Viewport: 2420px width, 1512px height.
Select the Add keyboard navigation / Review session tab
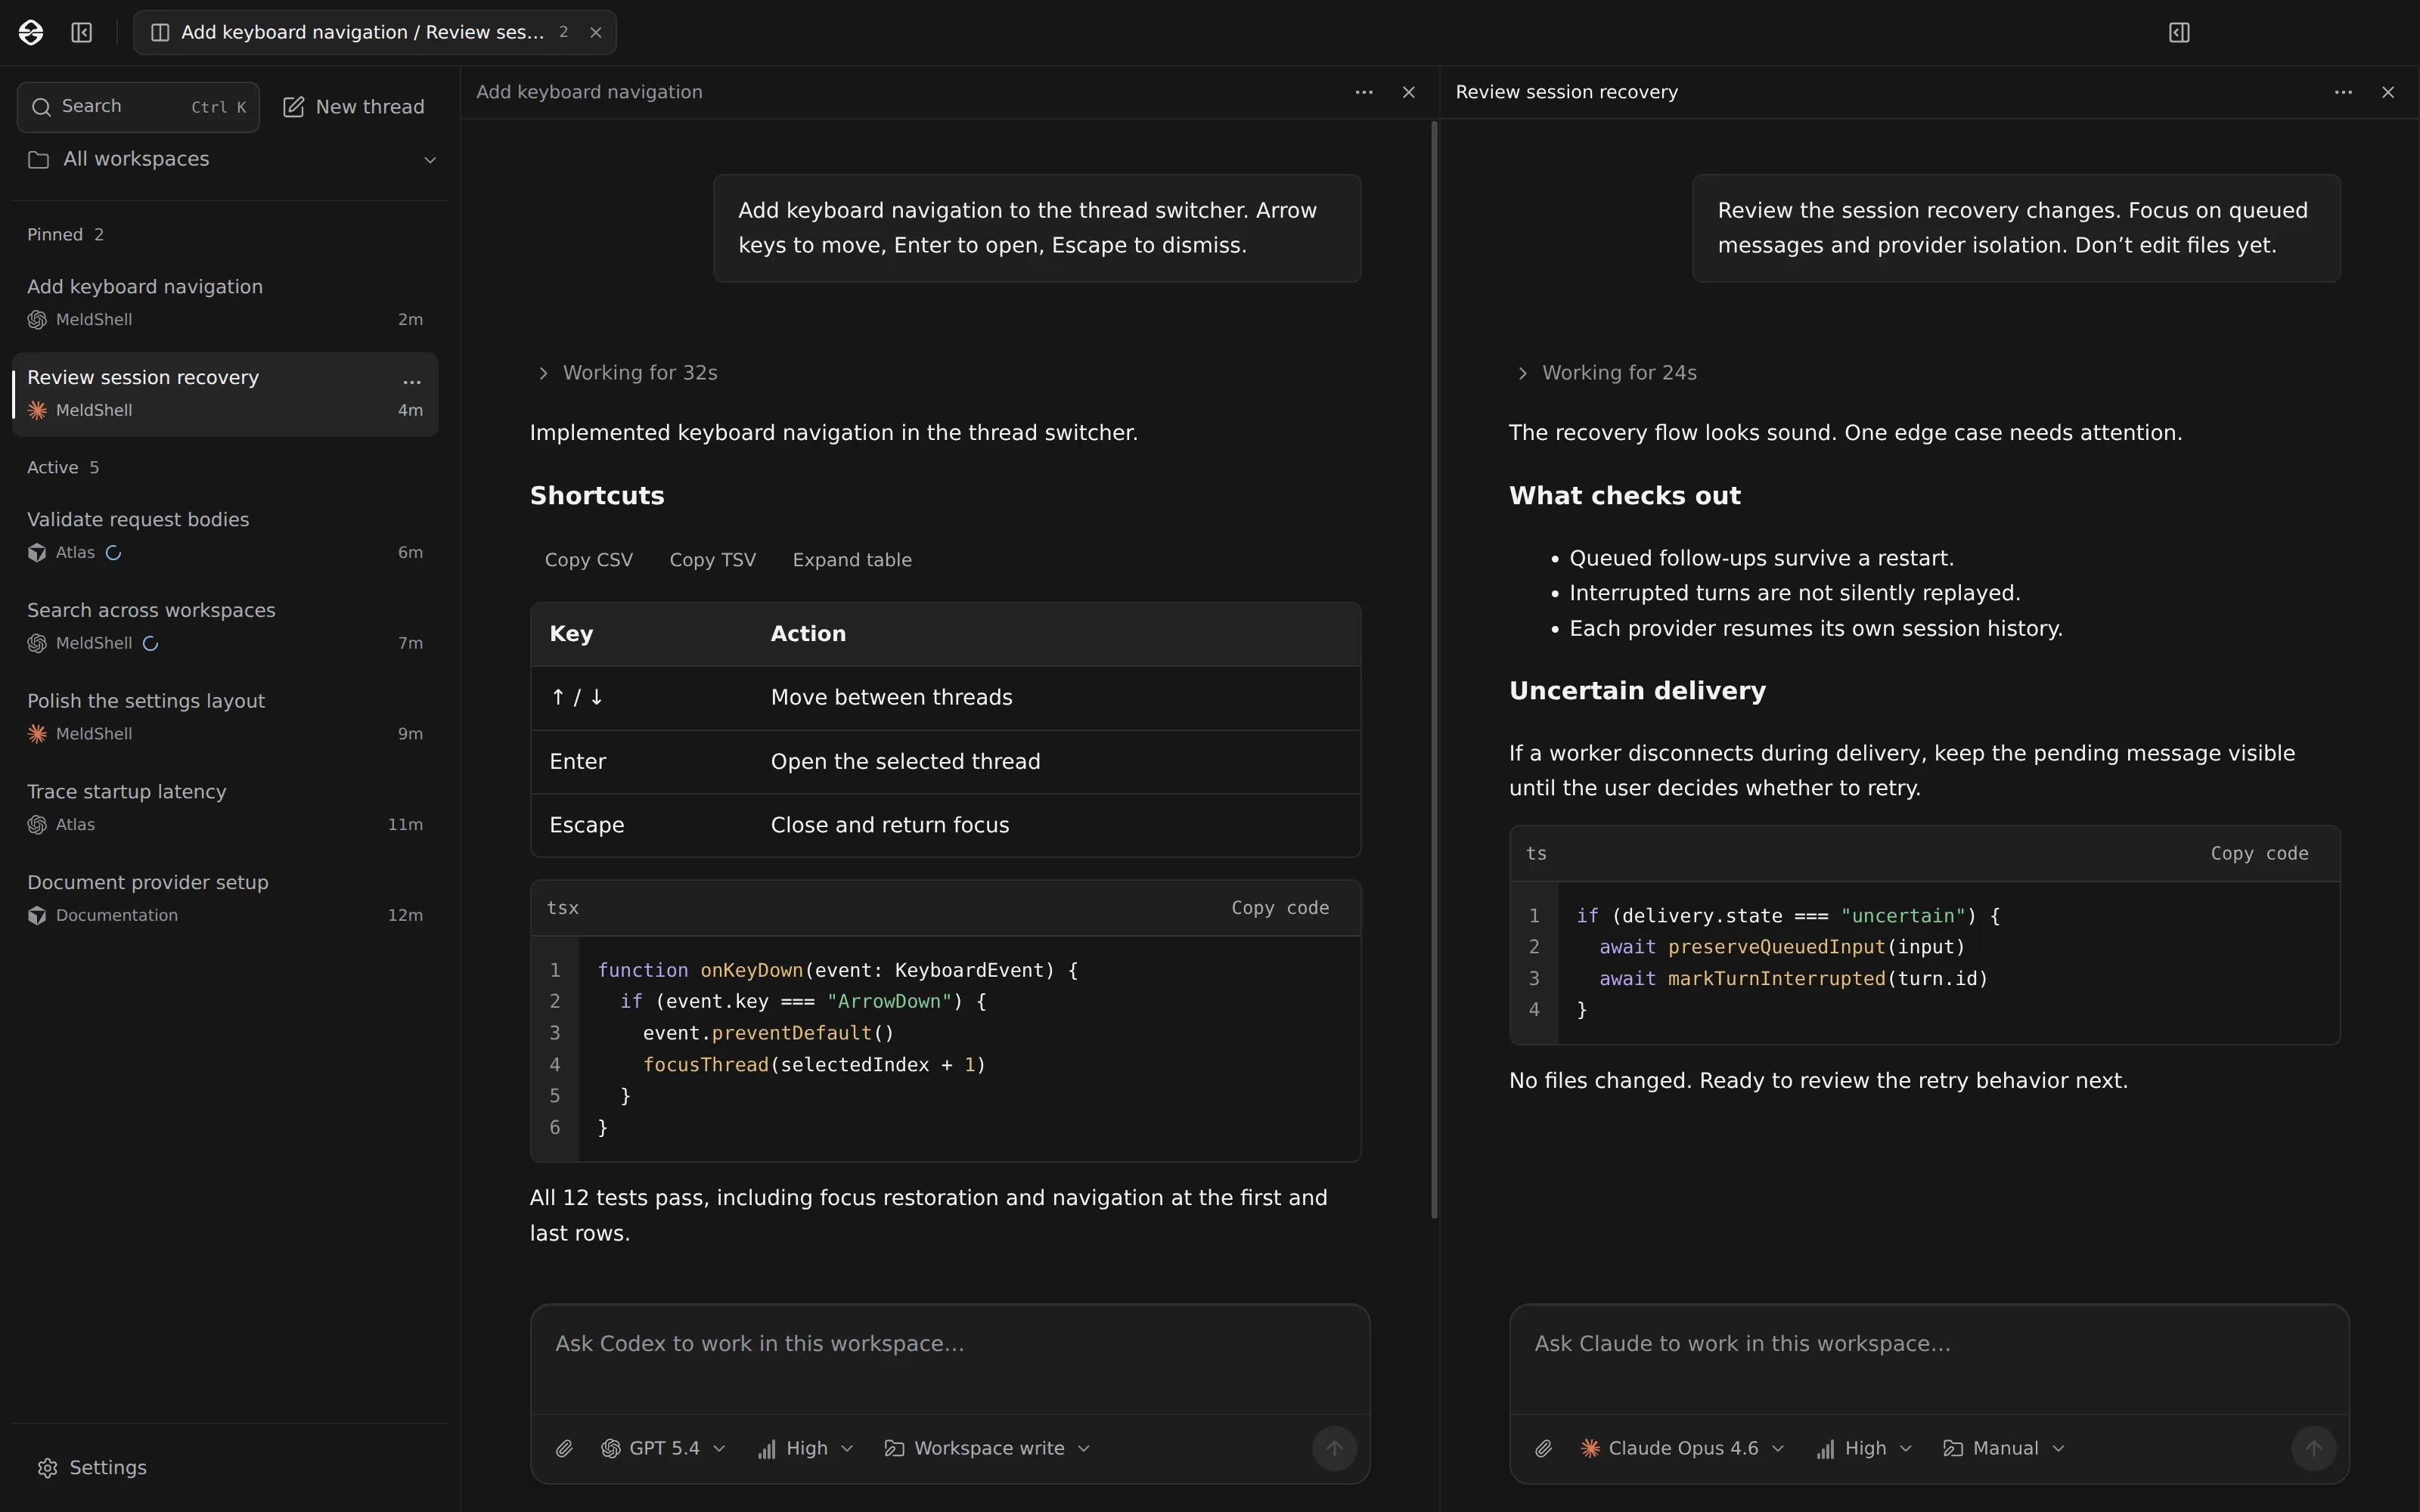tap(374, 32)
